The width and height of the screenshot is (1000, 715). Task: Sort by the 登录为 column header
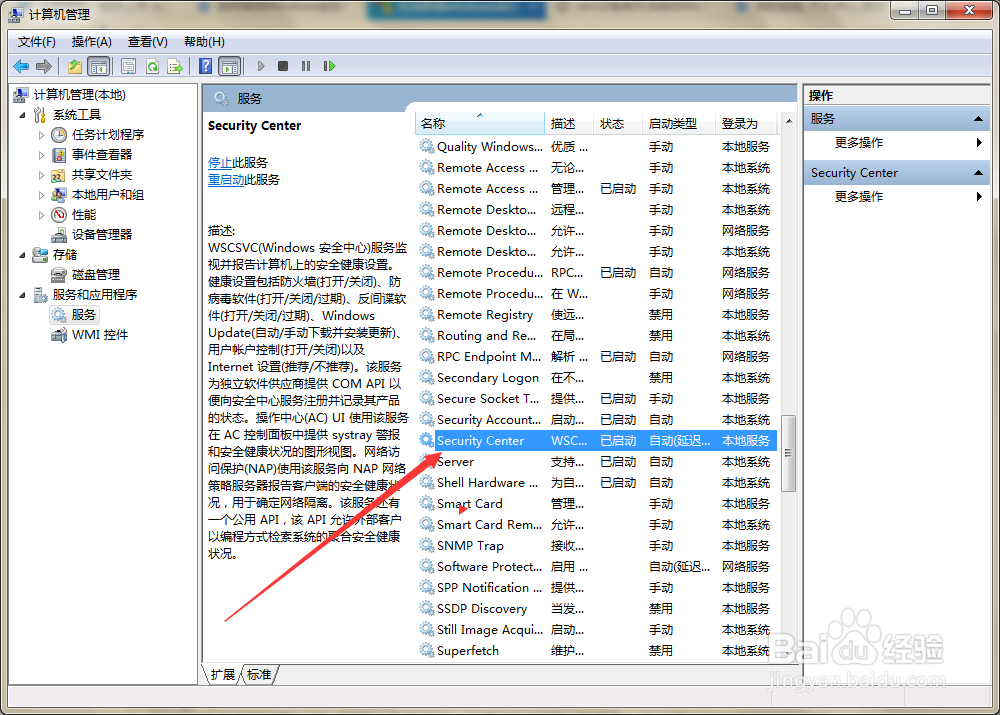click(x=747, y=123)
